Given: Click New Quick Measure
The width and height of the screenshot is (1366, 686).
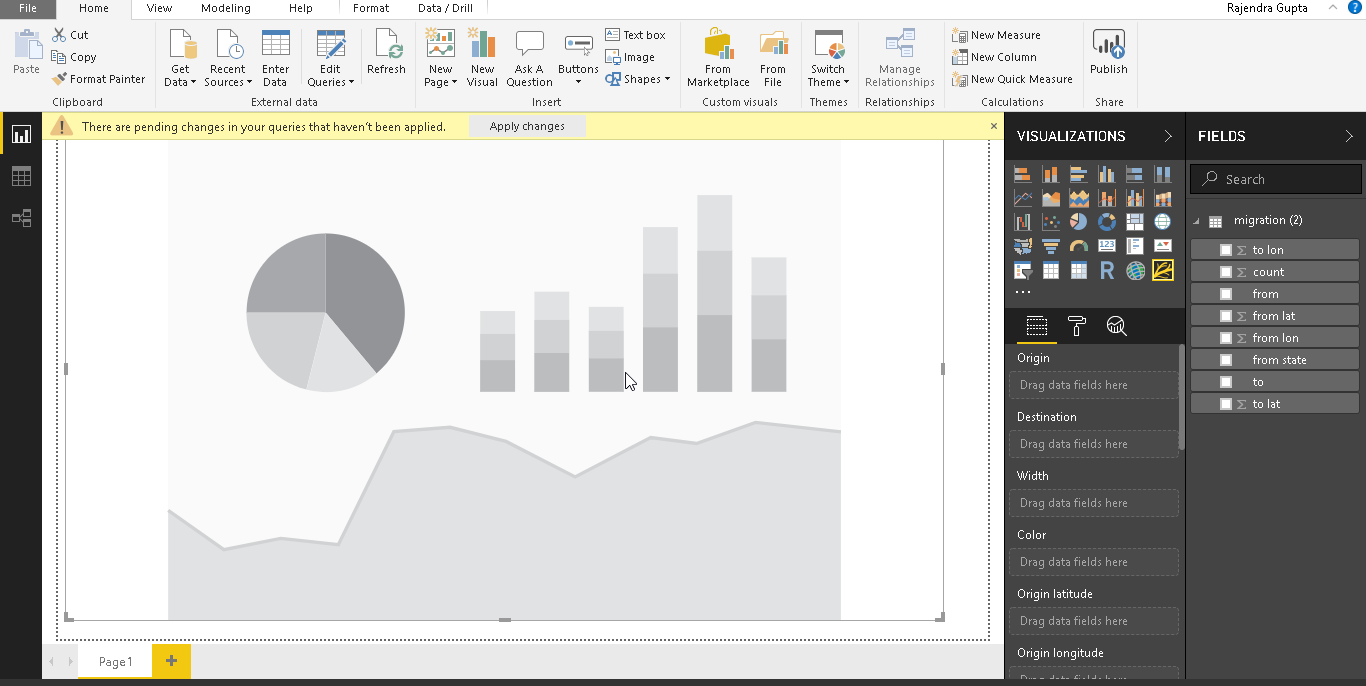Looking at the screenshot, I should point(1012,79).
